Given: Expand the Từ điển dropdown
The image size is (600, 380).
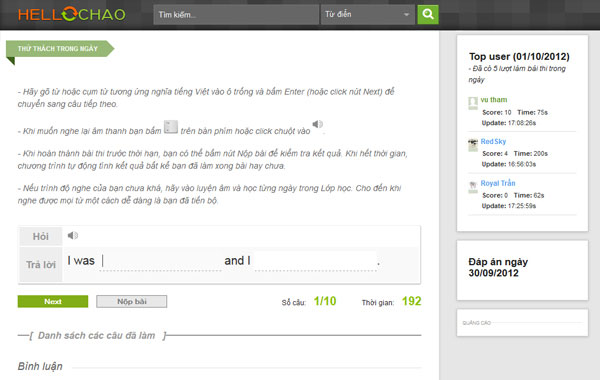Looking at the screenshot, I should coord(368,15).
